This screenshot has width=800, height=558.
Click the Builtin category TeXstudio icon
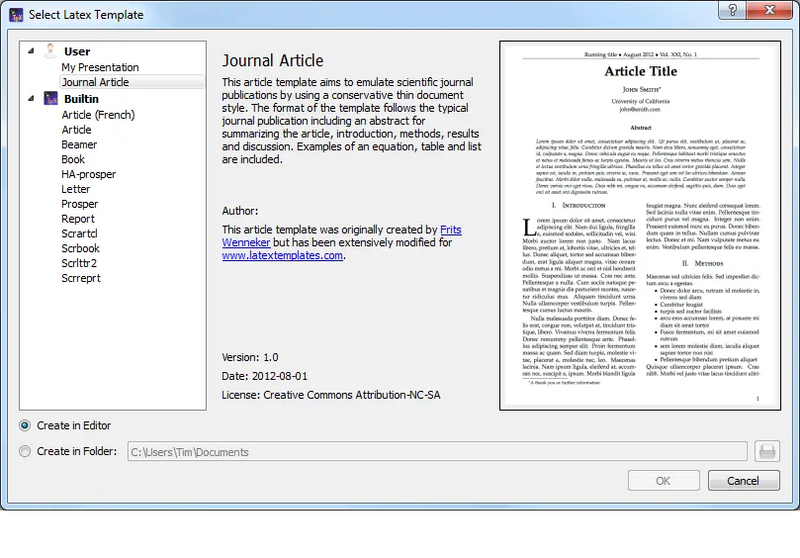[51, 98]
